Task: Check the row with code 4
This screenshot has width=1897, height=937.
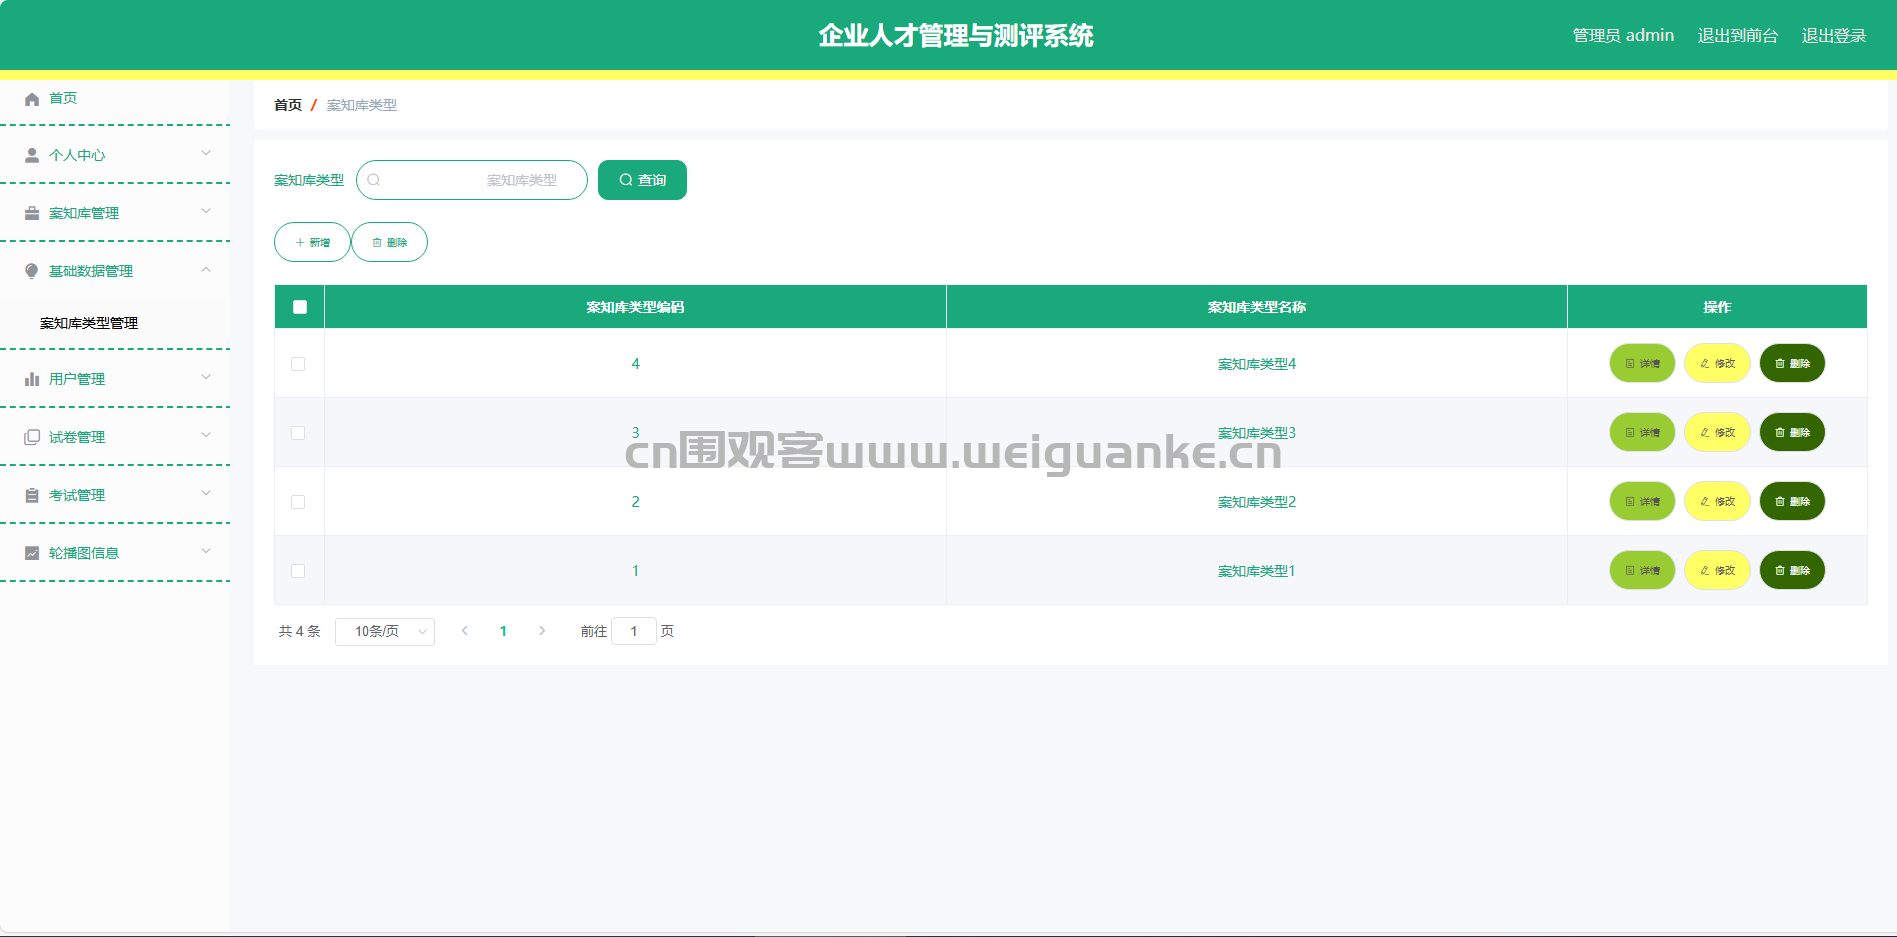Action: click(x=298, y=364)
